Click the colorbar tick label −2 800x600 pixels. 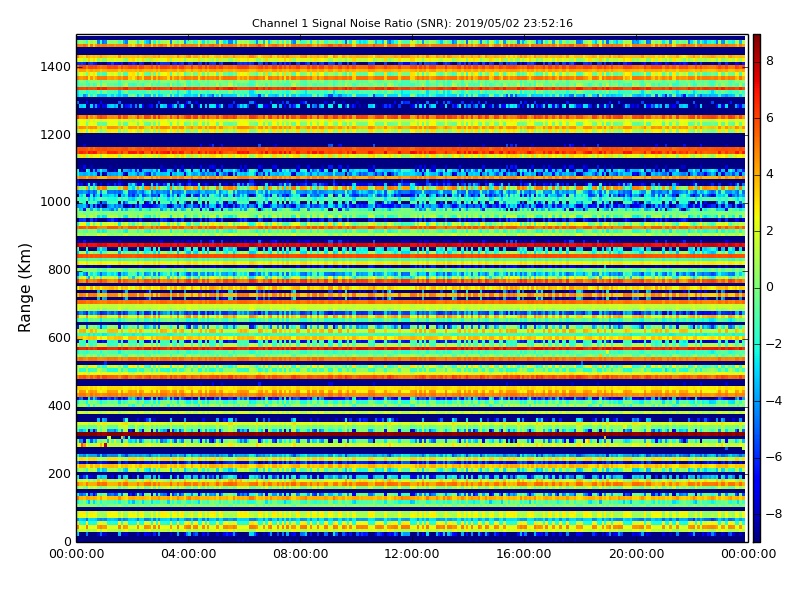click(x=774, y=344)
